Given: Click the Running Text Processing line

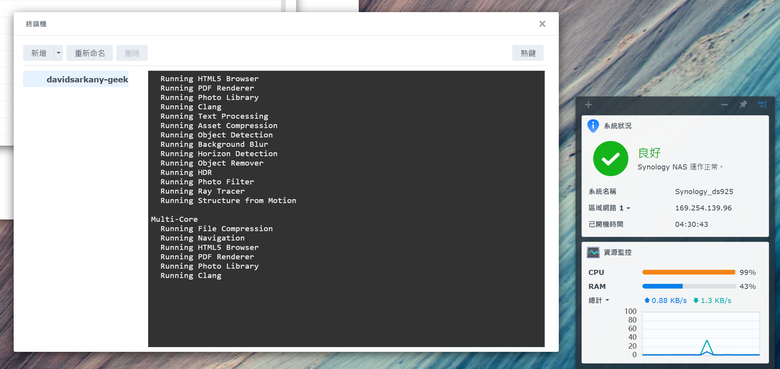Looking at the screenshot, I should pos(214,116).
